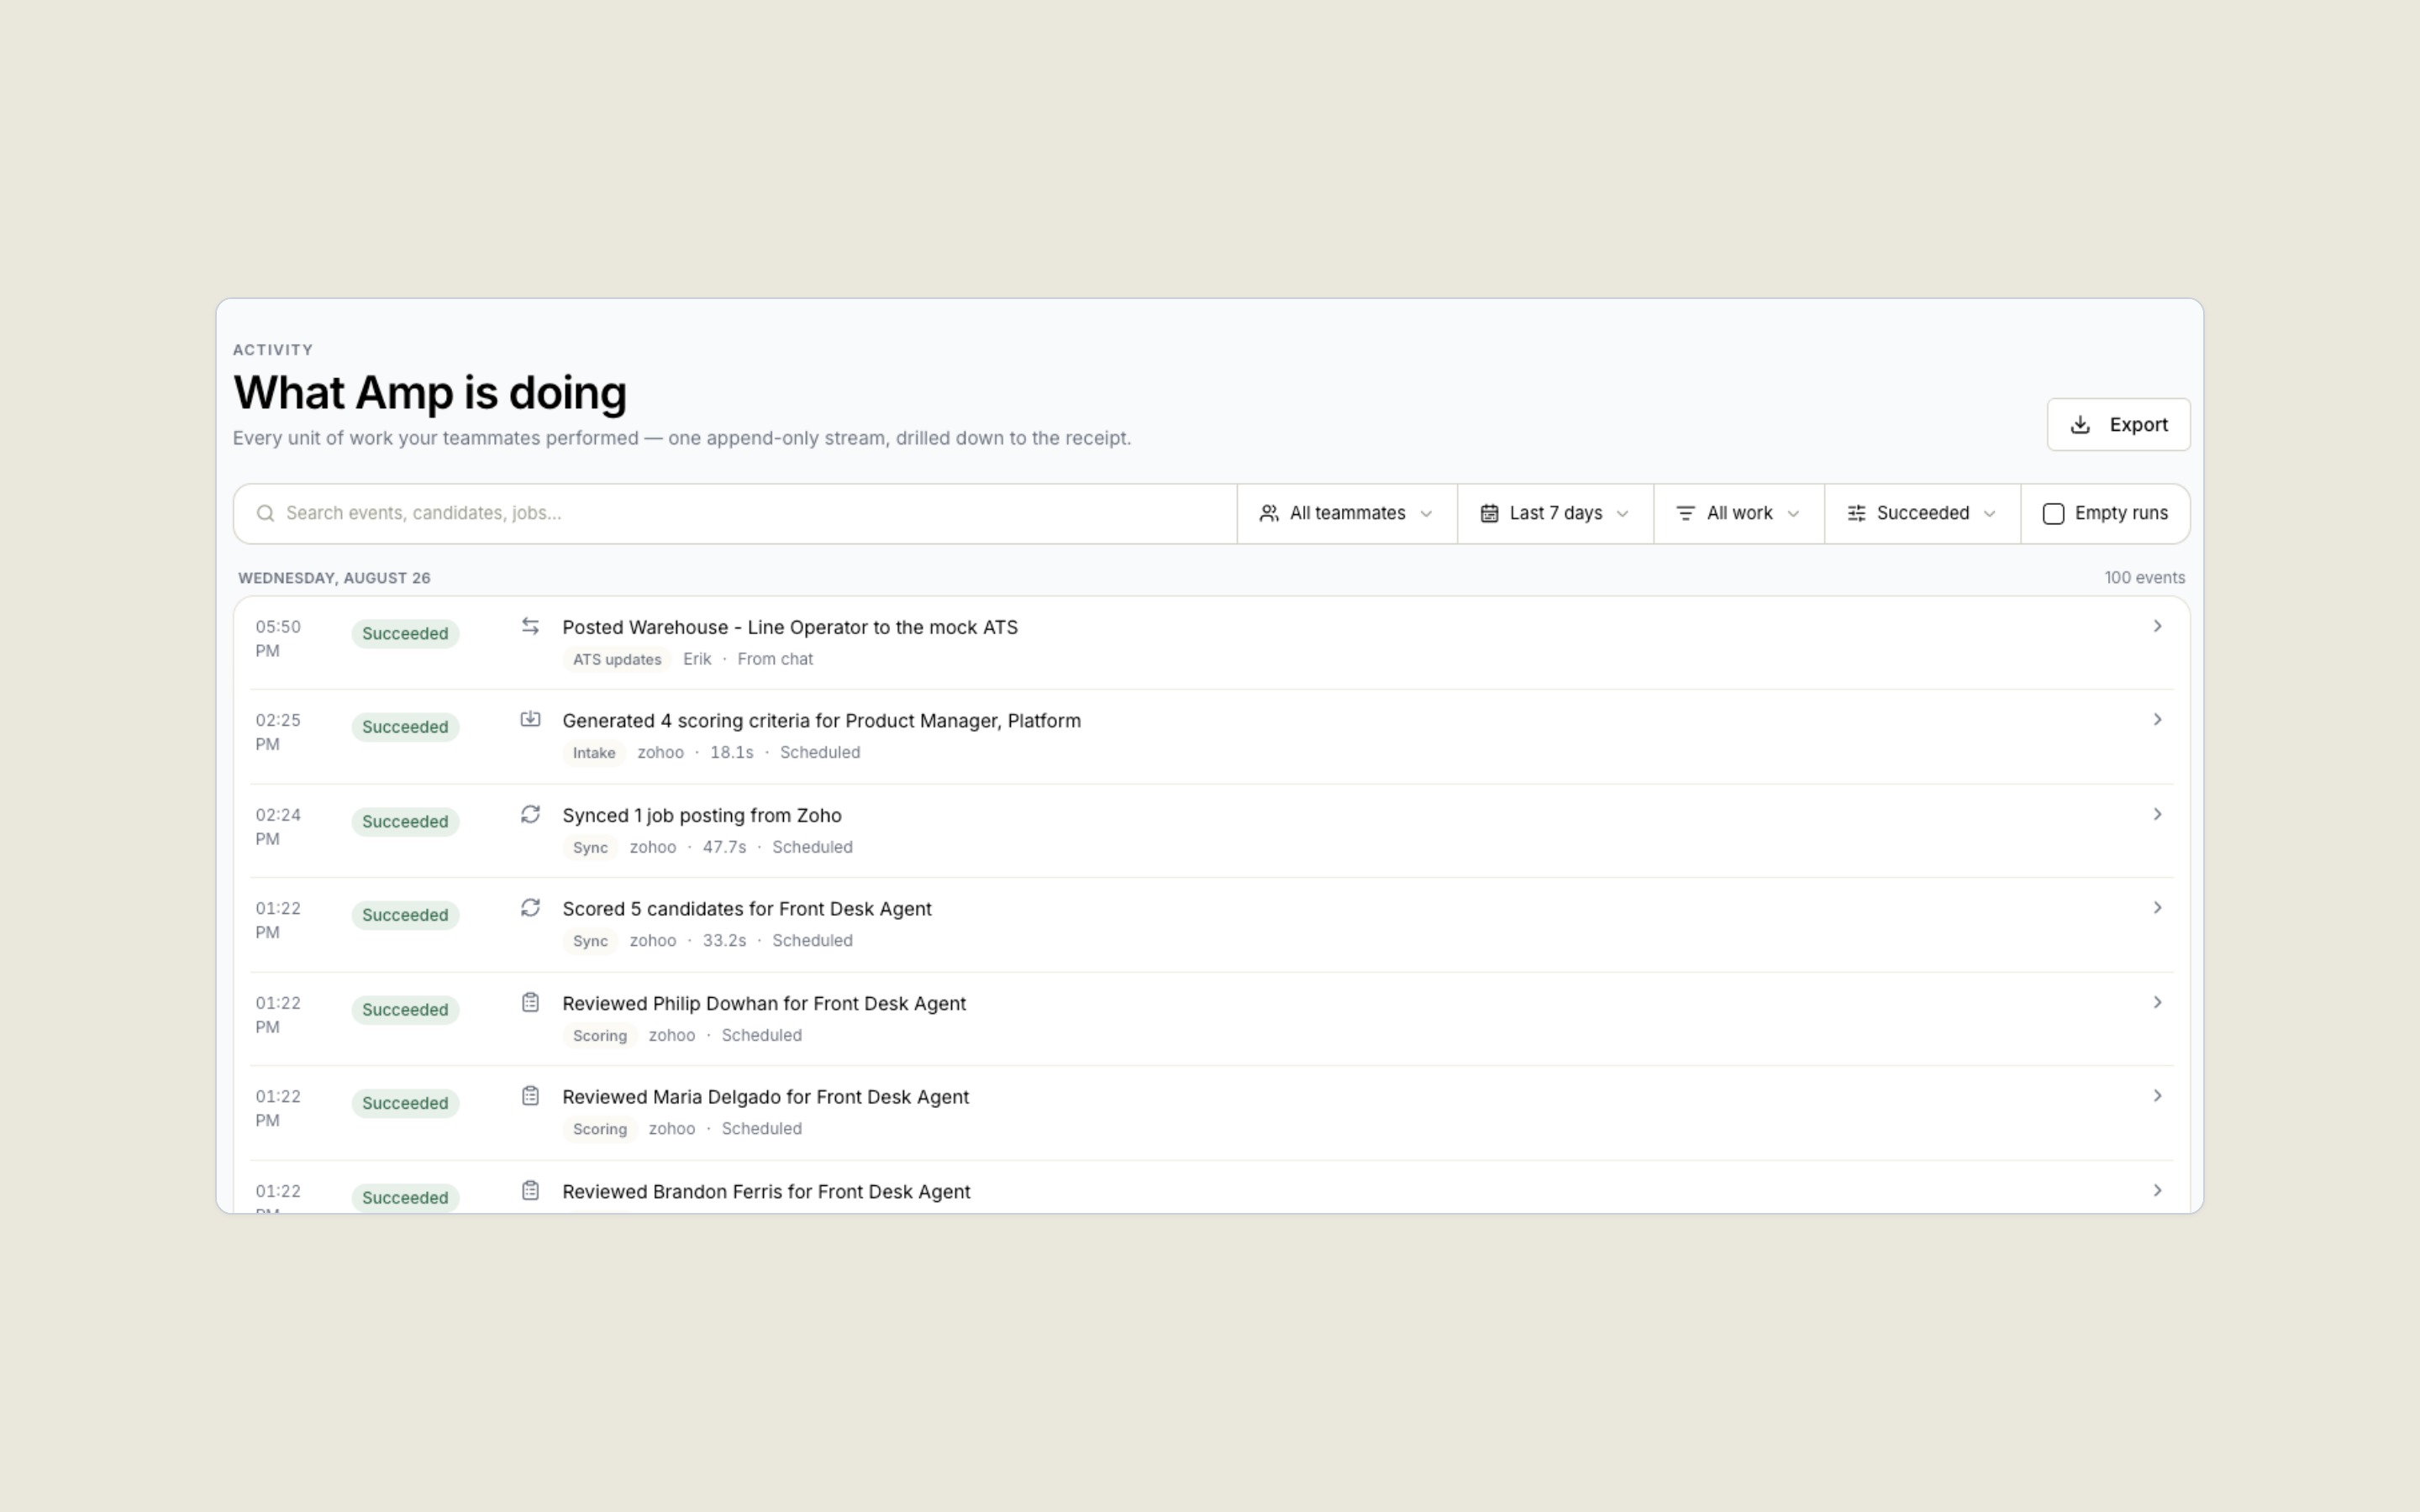Expand the Reviewed Maria Delgado row chevron
The width and height of the screenshot is (2420, 1512).
(2157, 1096)
